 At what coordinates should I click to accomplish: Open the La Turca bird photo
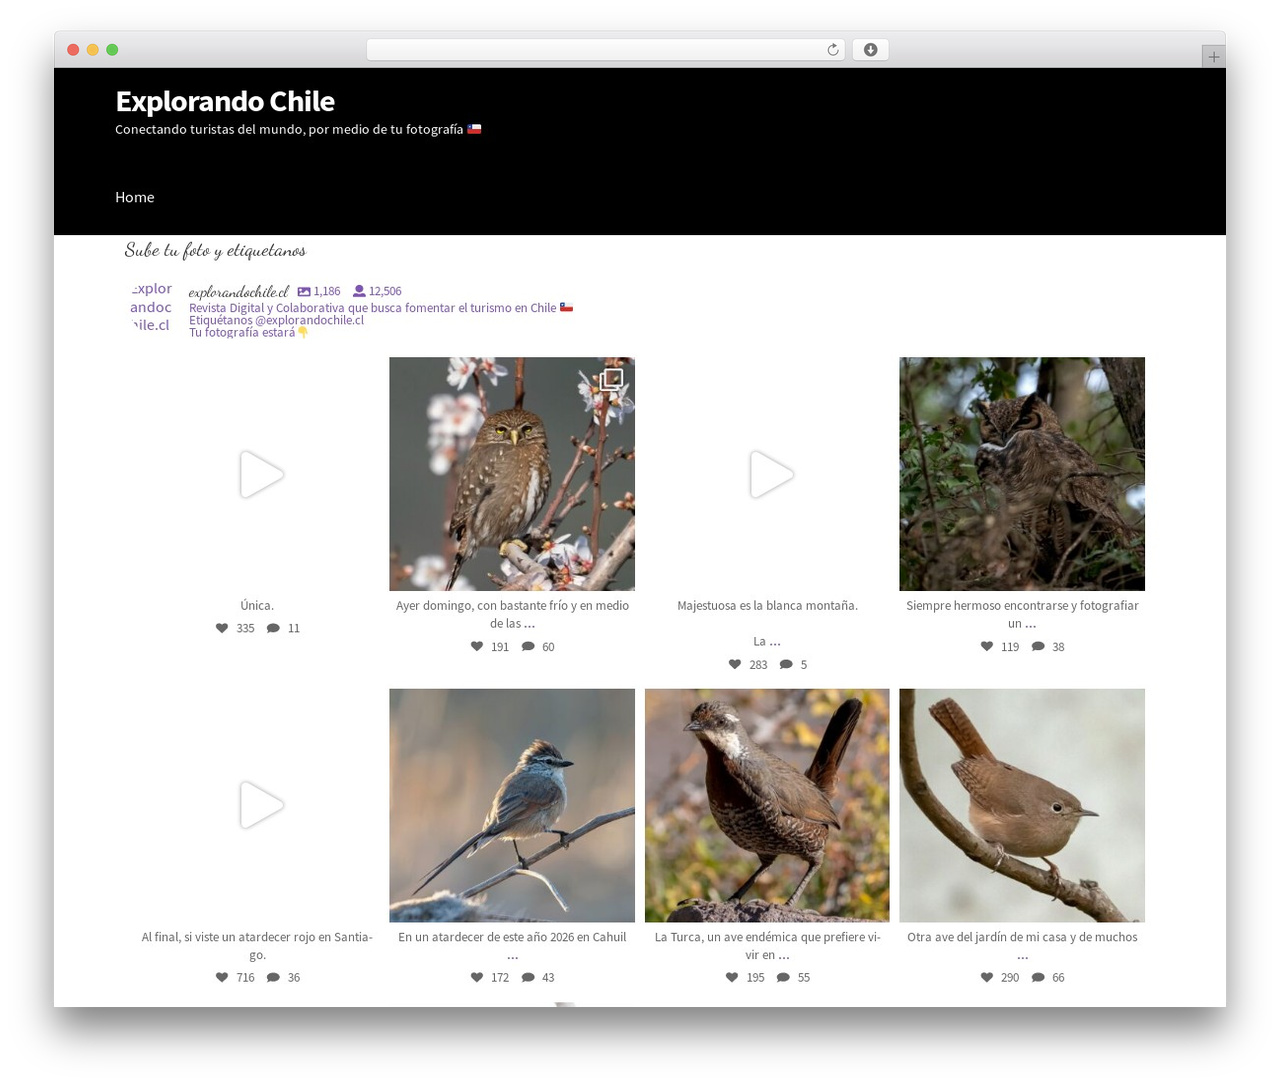pyautogui.click(x=767, y=805)
